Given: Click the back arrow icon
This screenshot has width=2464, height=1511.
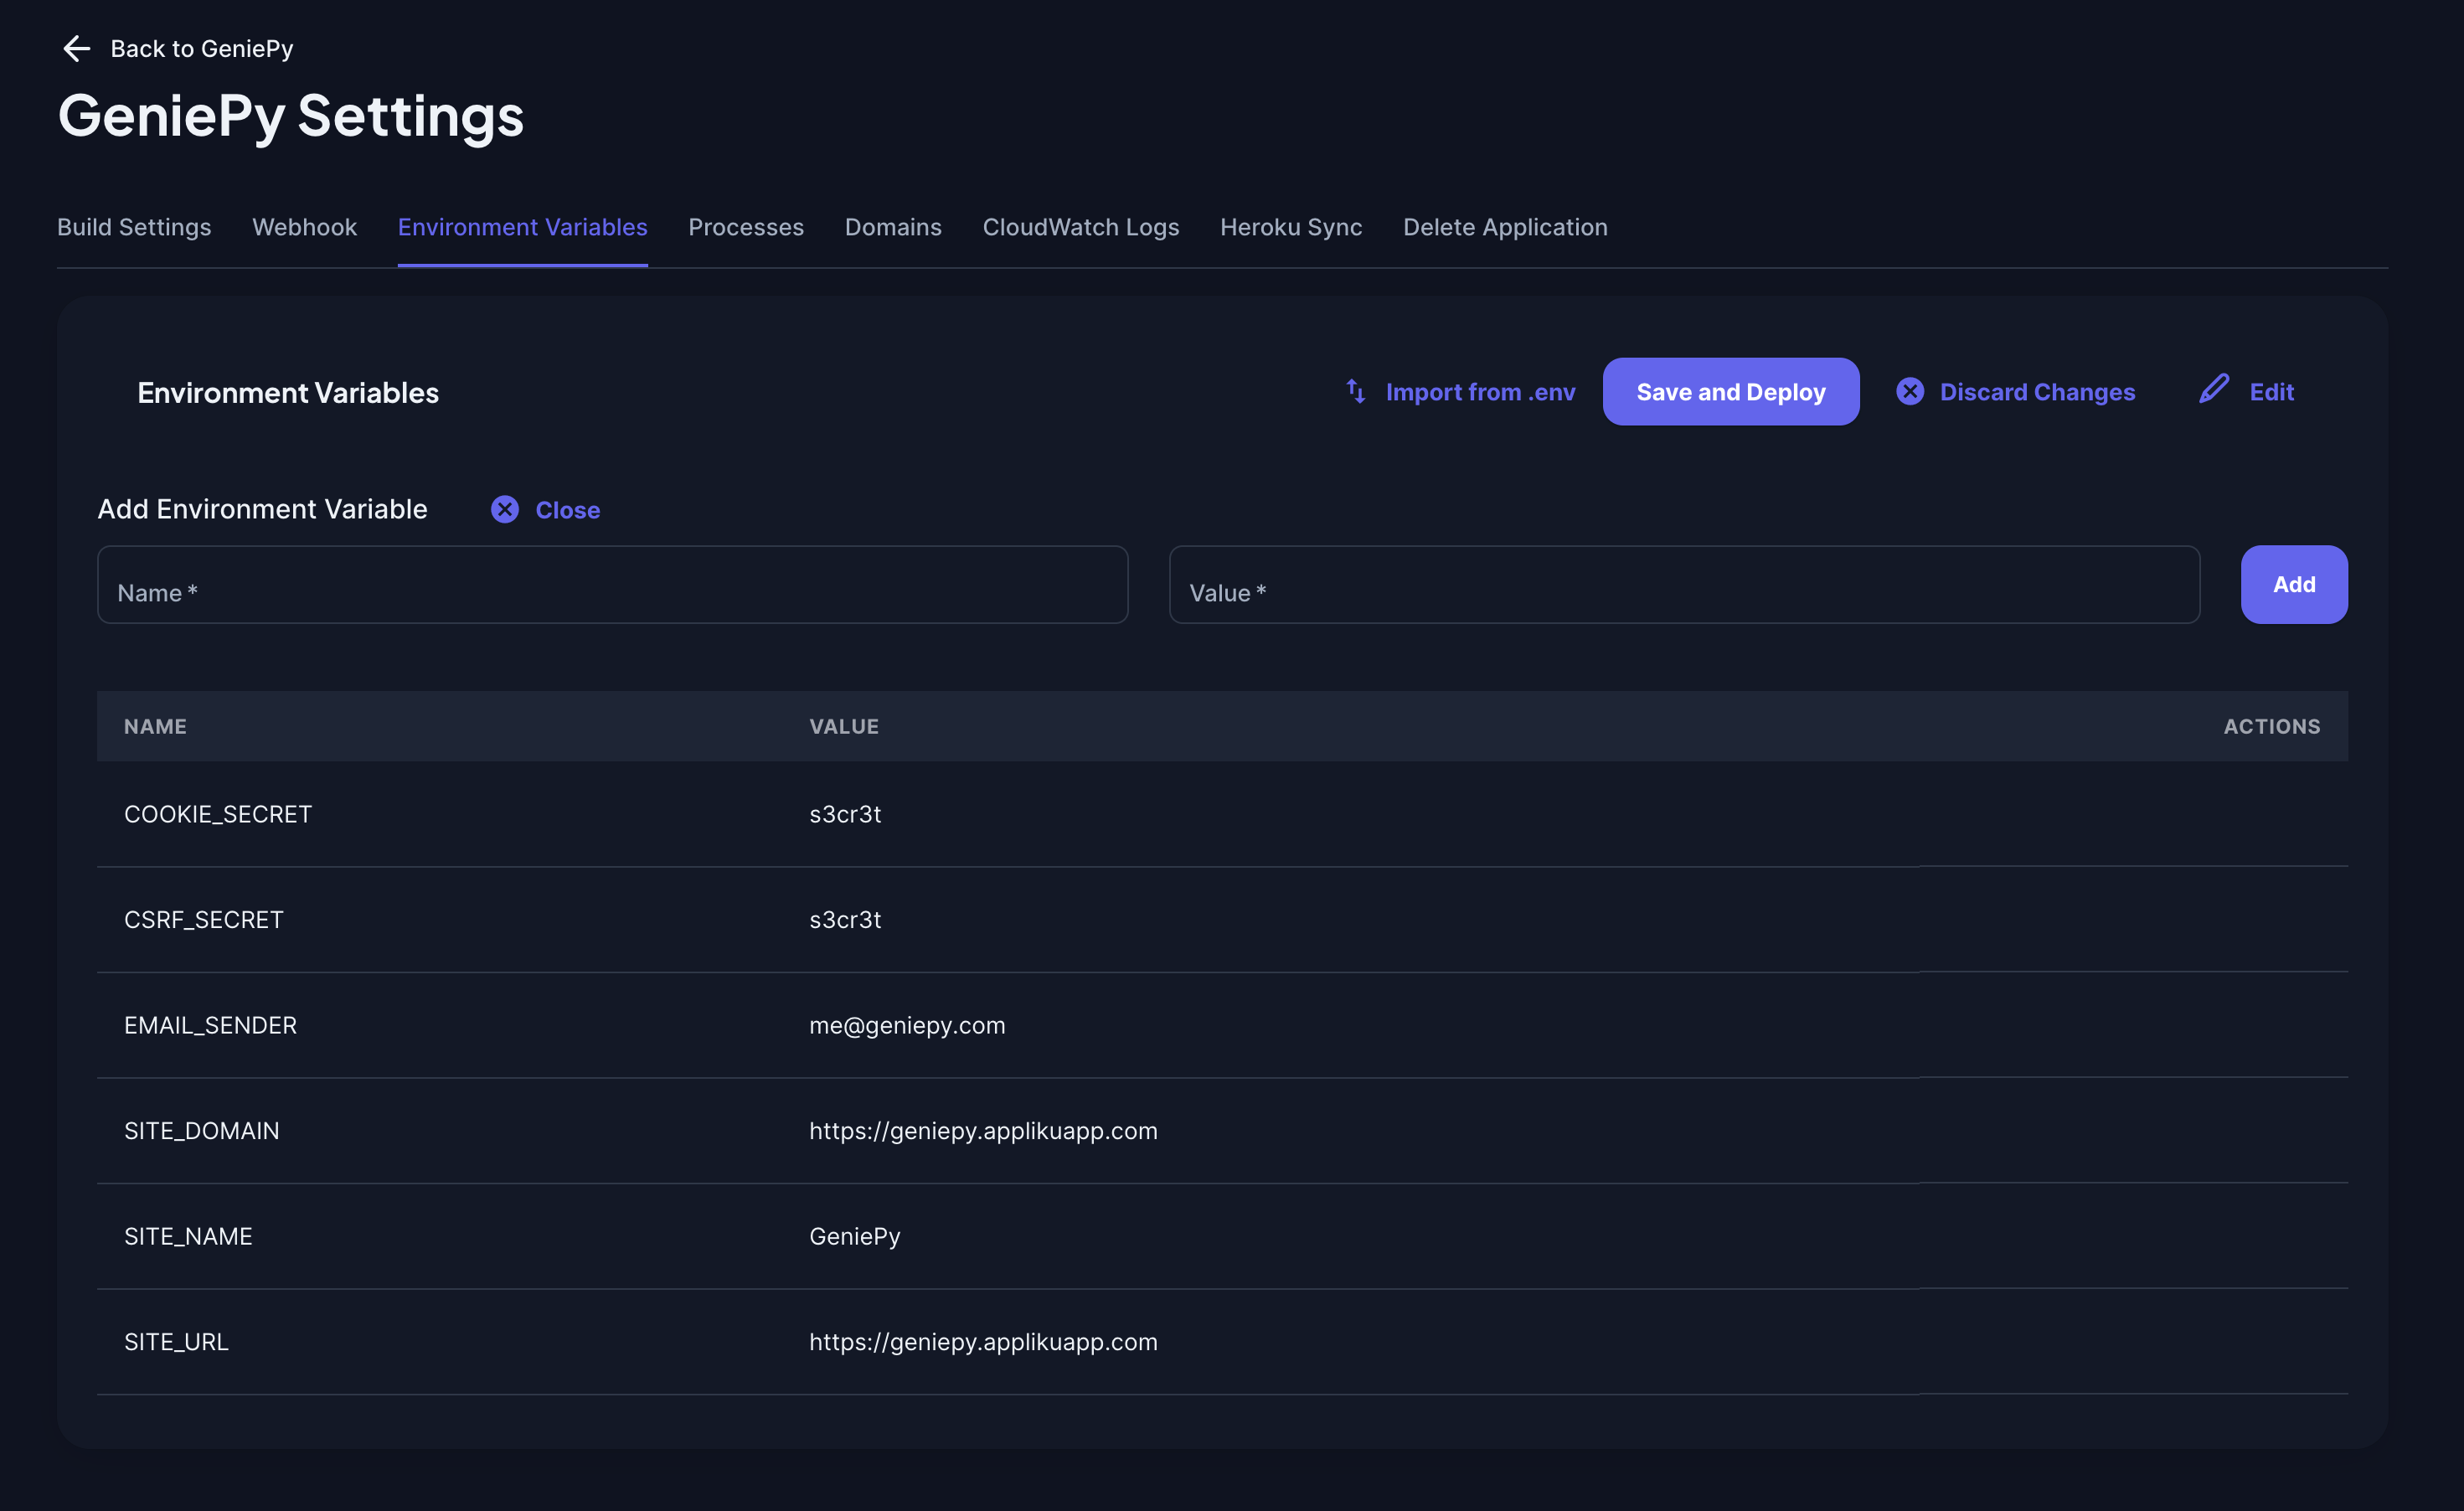Looking at the screenshot, I should 77,48.
